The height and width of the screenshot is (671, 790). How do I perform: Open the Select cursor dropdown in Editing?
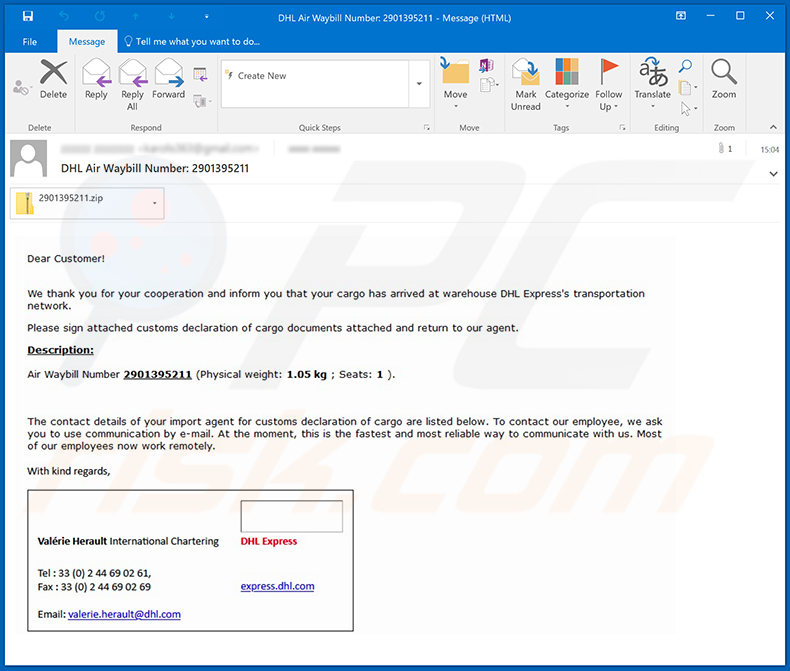pos(689,108)
